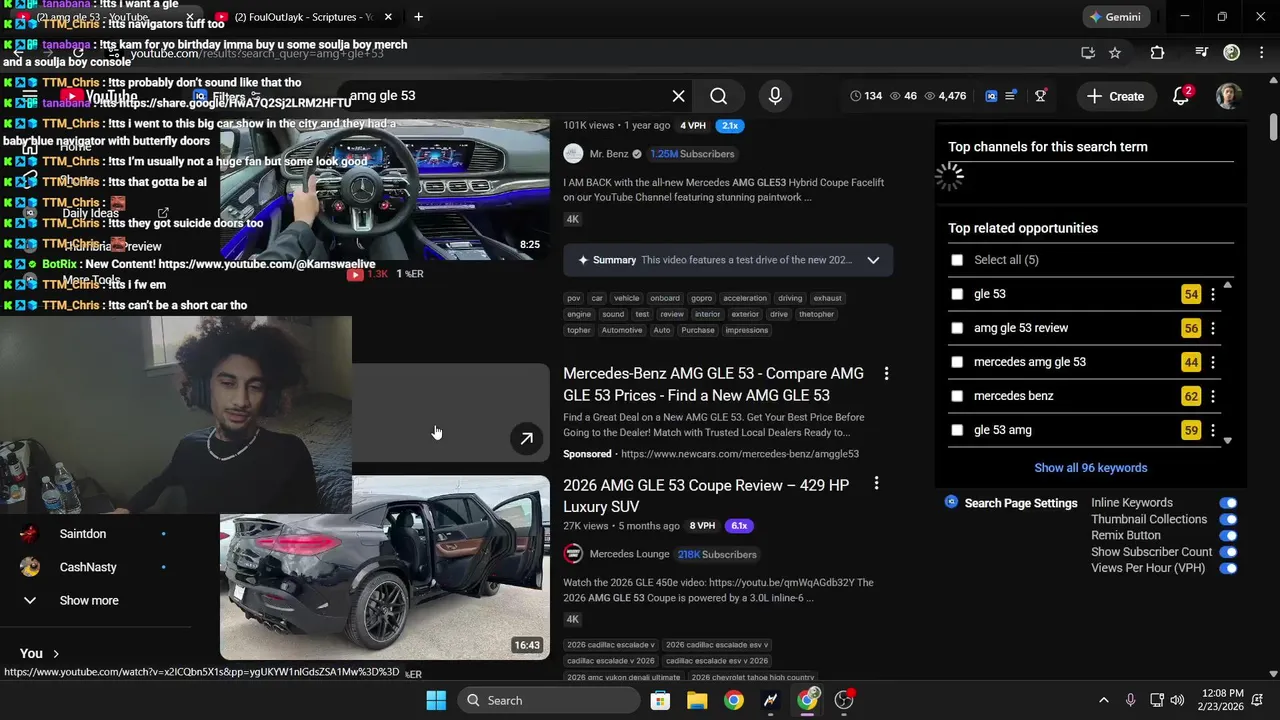Click the "2026 cadillac escalade v" tag chip
1280x720 pixels.
(x=611, y=645)
